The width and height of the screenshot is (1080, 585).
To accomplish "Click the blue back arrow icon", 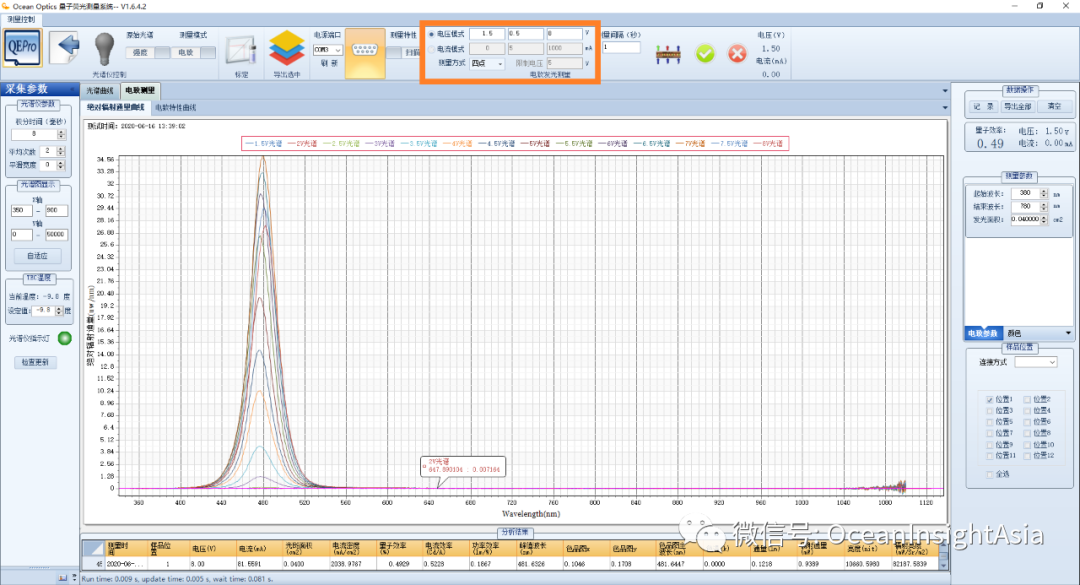I will (x=67, y=47).
